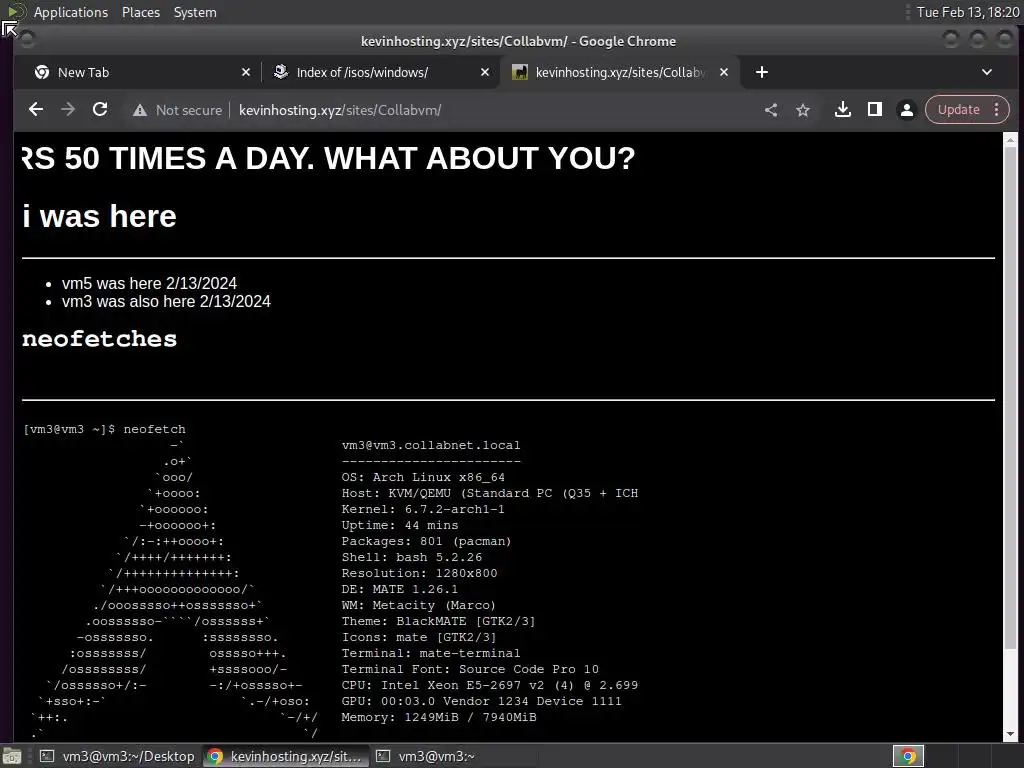Open the System menu
Image resolution: width=1024 pixels, height=768 pixels.
[x=195, y=12]
